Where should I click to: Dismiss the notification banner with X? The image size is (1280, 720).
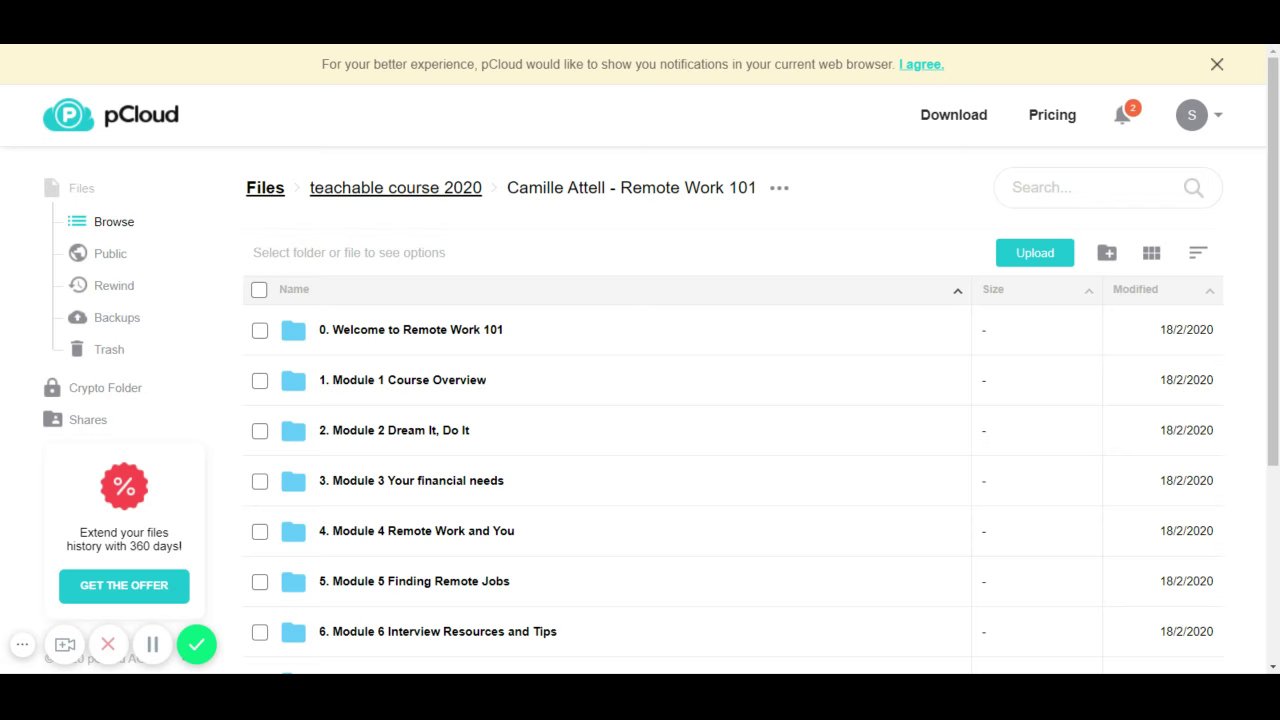pyautogui.click(x=1217, y=64)
